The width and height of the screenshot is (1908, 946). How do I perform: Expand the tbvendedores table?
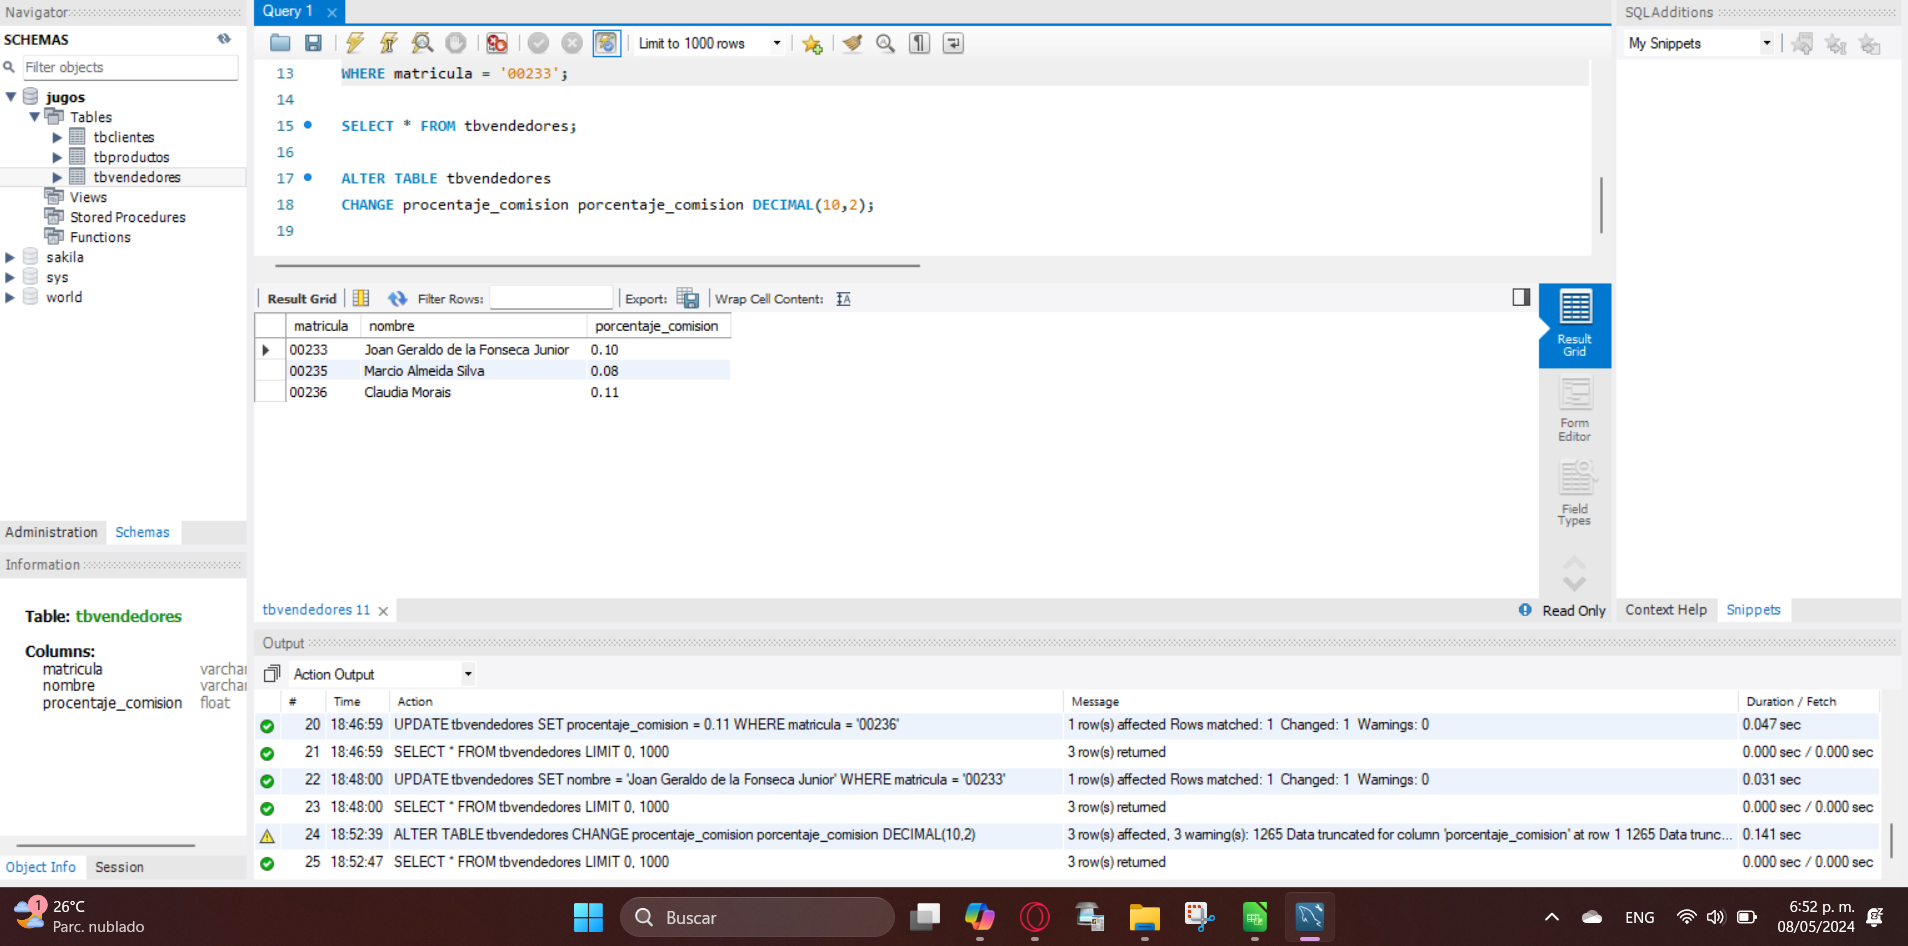click(57, 177)
